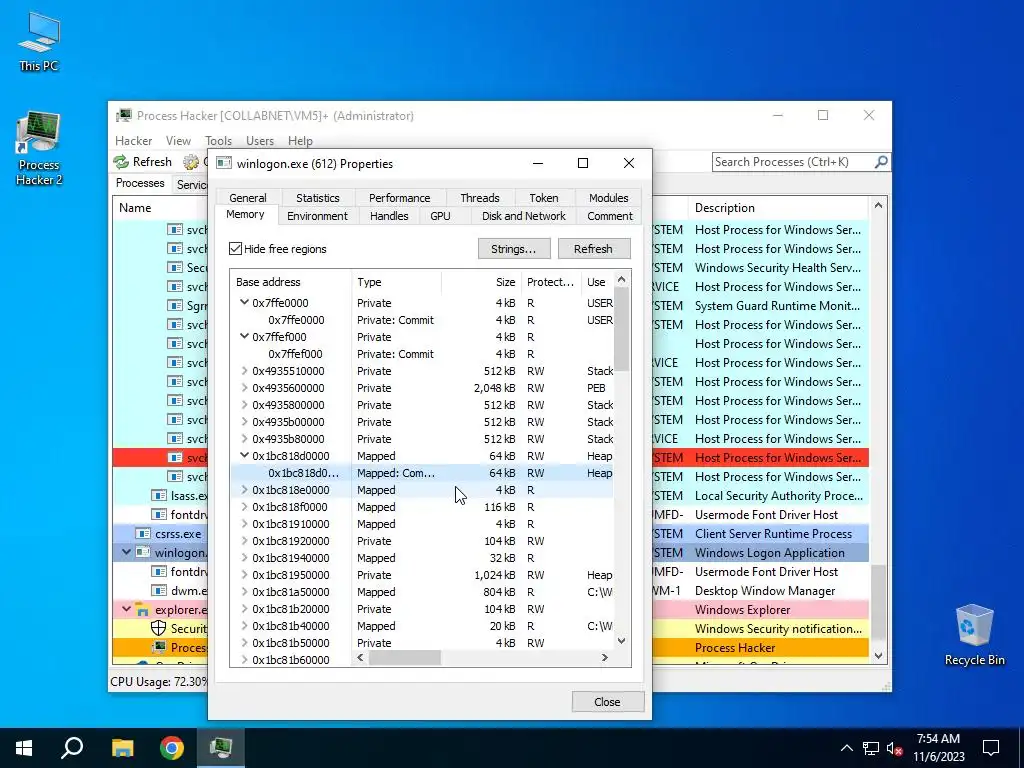Select the winlogon.exe process icon in list

(142, 552)
